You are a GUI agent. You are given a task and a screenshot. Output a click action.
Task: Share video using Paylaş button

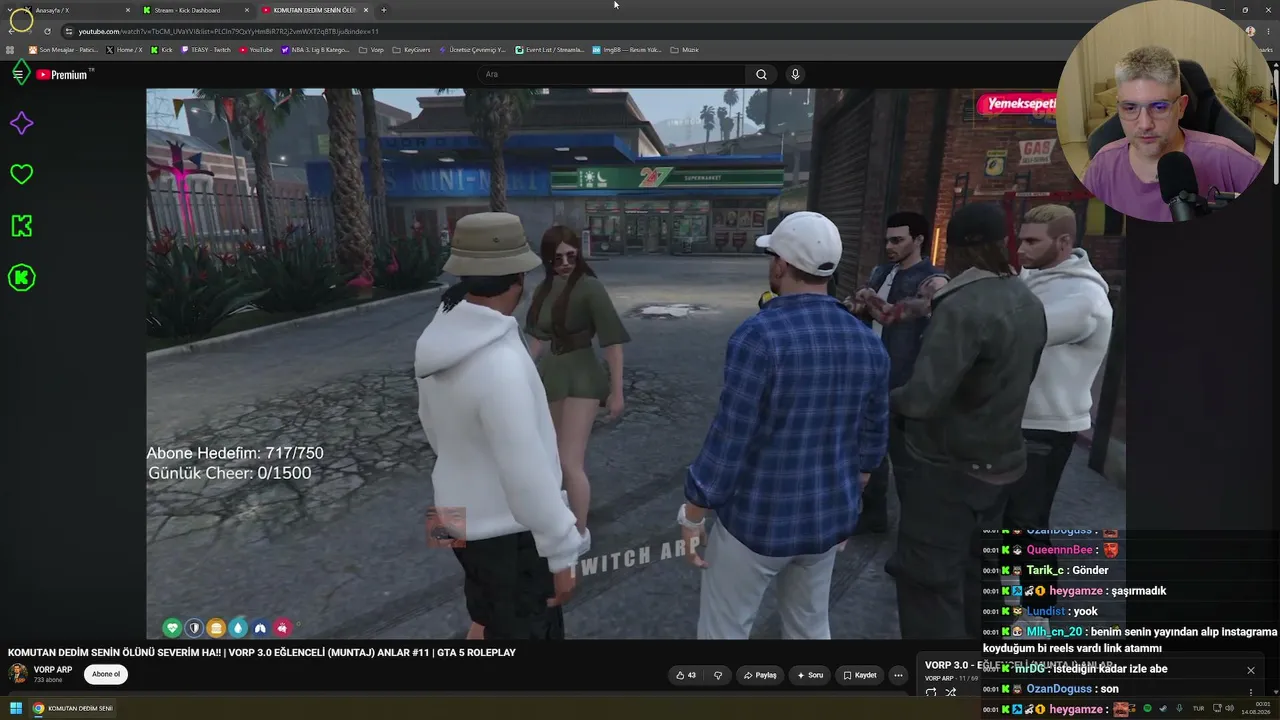[760, 675]
